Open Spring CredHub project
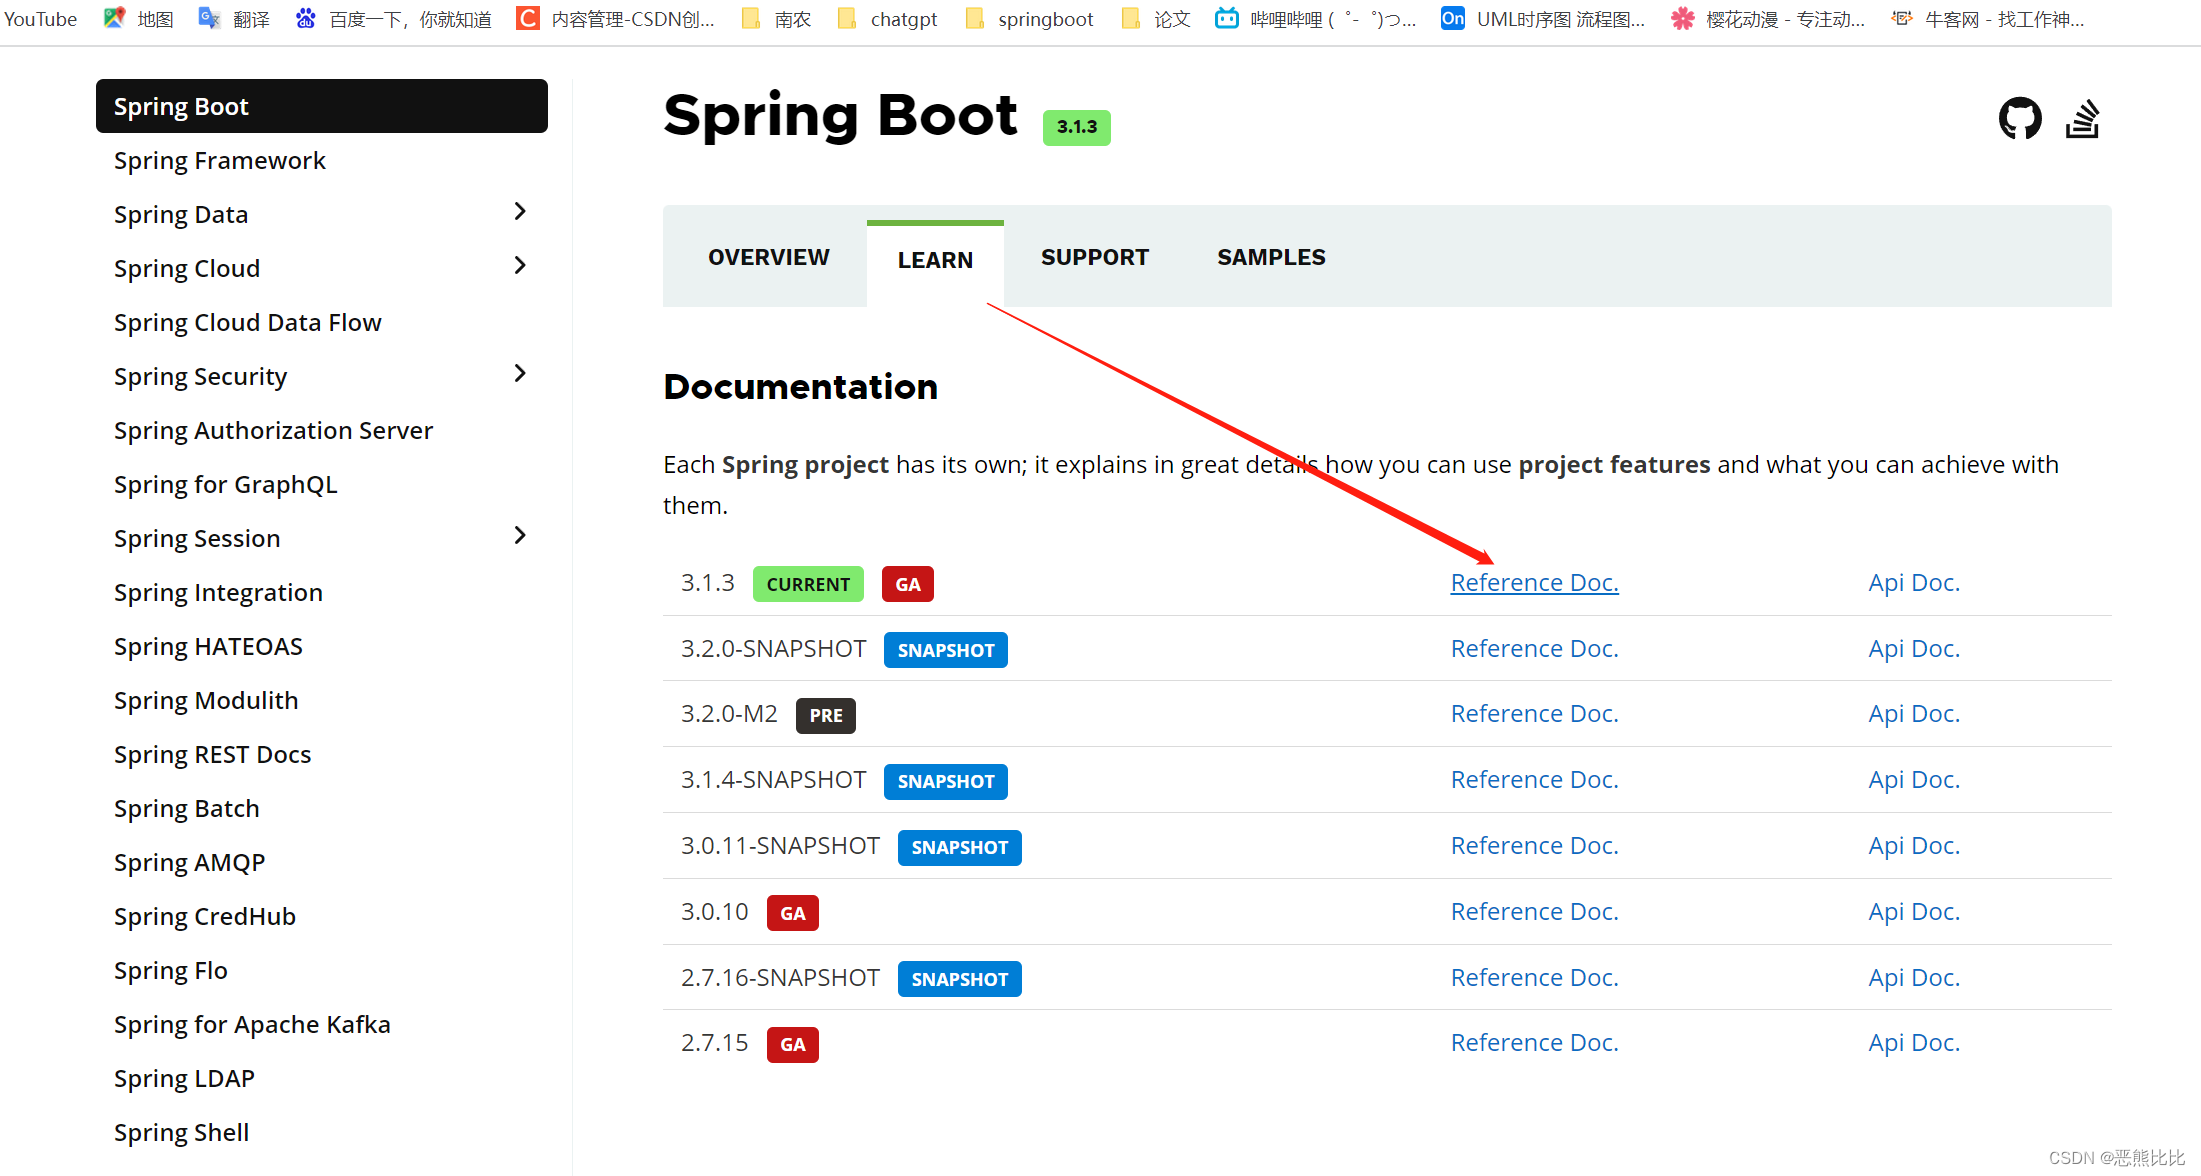Screen dimensions: 2201x1176 point(205,917)
